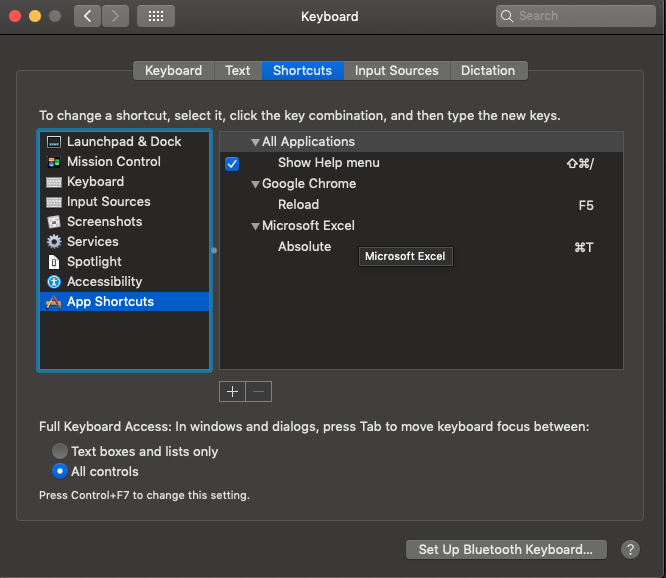Select Launchpad & Dock category icon
Viewport: 666px width, 578px height.
(x=54, y=142)
